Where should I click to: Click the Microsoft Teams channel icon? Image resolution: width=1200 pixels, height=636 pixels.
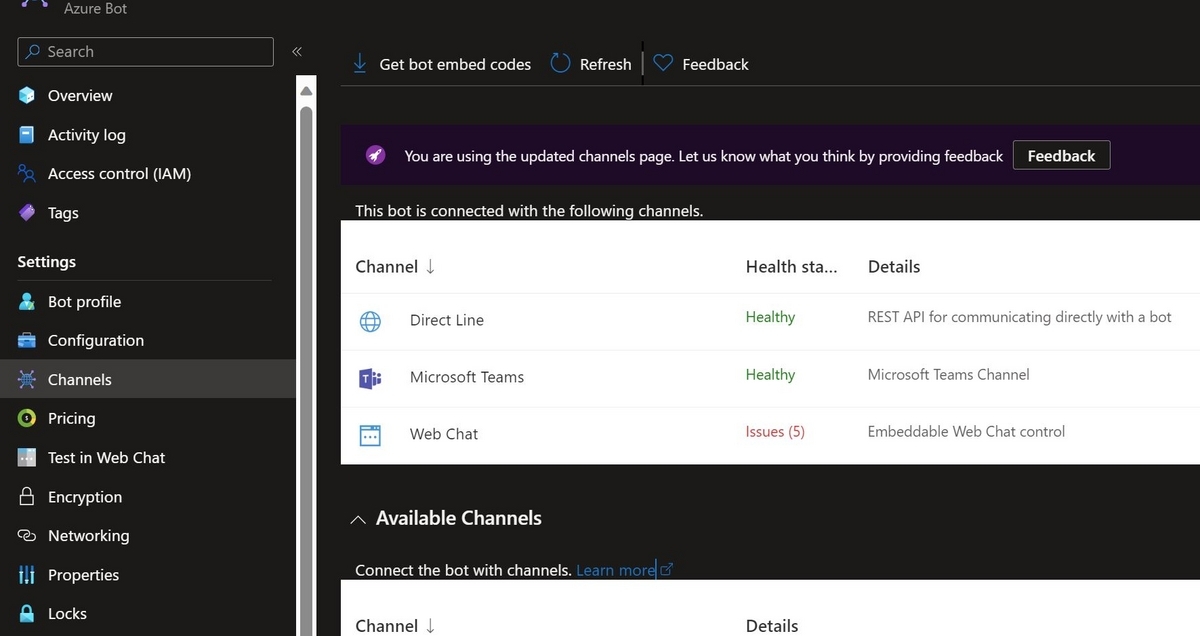point(370,378)
